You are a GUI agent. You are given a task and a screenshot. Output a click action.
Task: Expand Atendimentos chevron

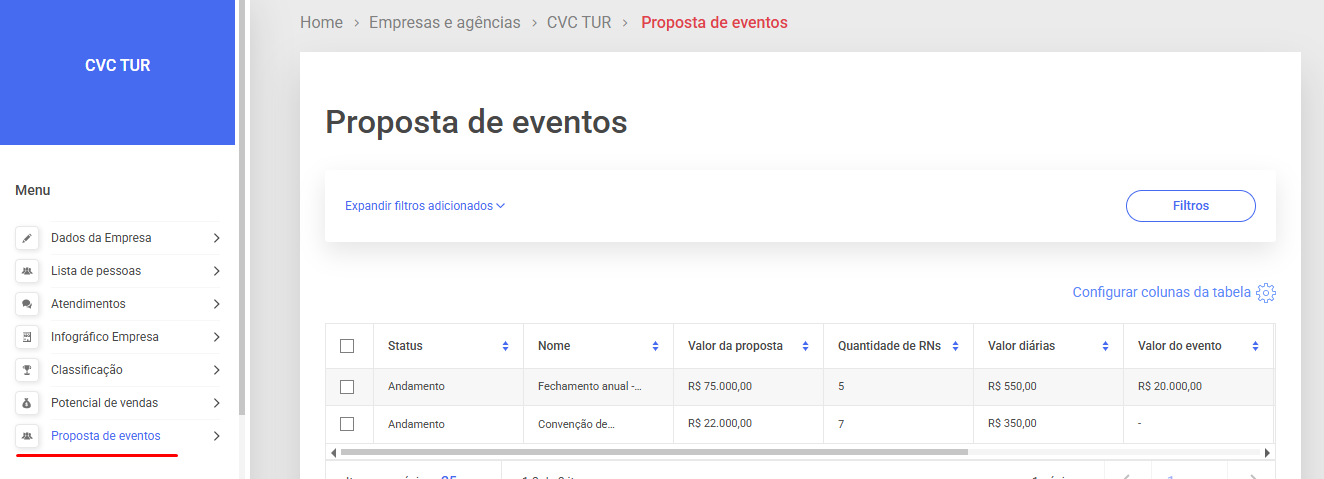point(216,304)
